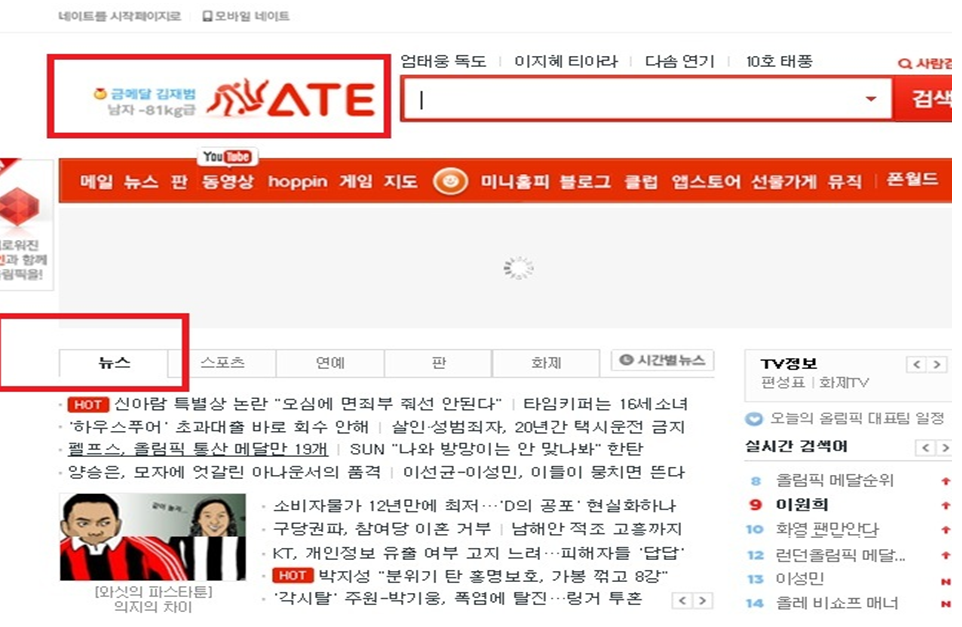Open hoppin in the navigation bar

(298, 182)
